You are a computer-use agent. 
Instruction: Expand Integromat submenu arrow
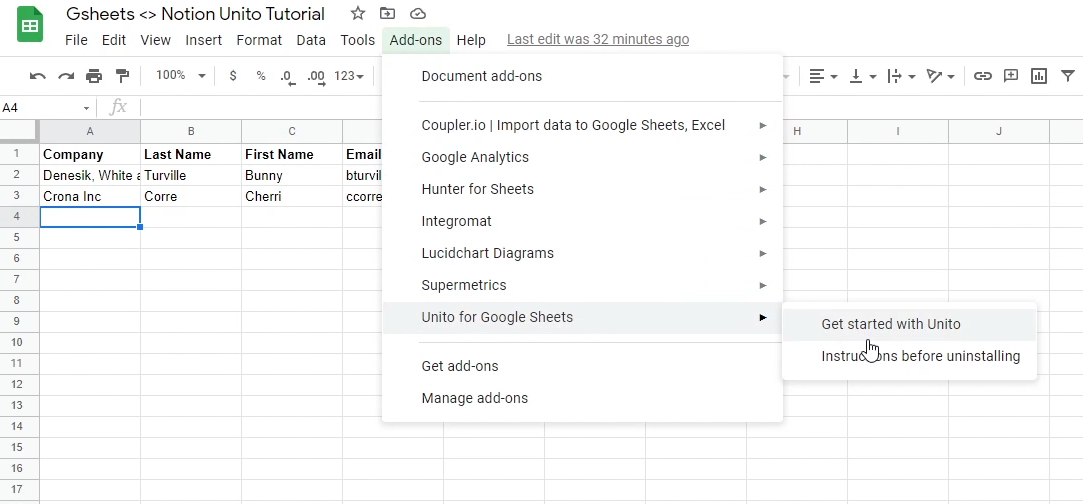click(763, 222)
